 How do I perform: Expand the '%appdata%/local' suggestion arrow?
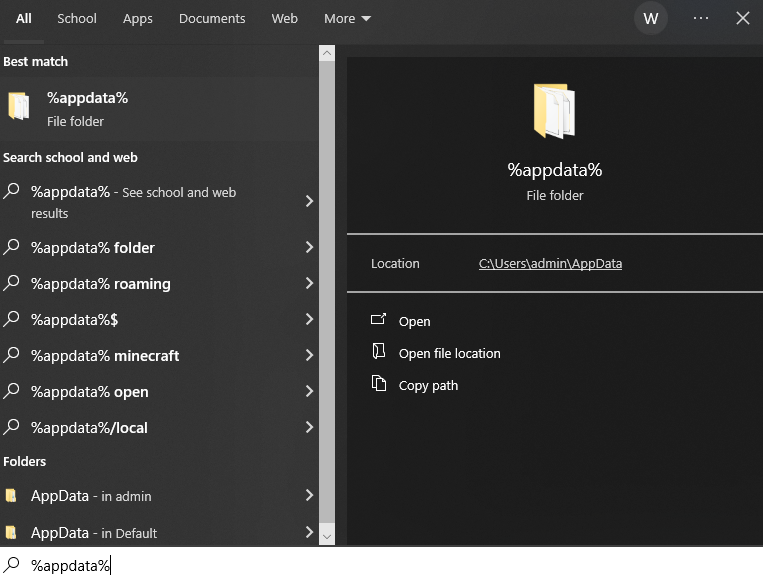click(x=309, y=427)
